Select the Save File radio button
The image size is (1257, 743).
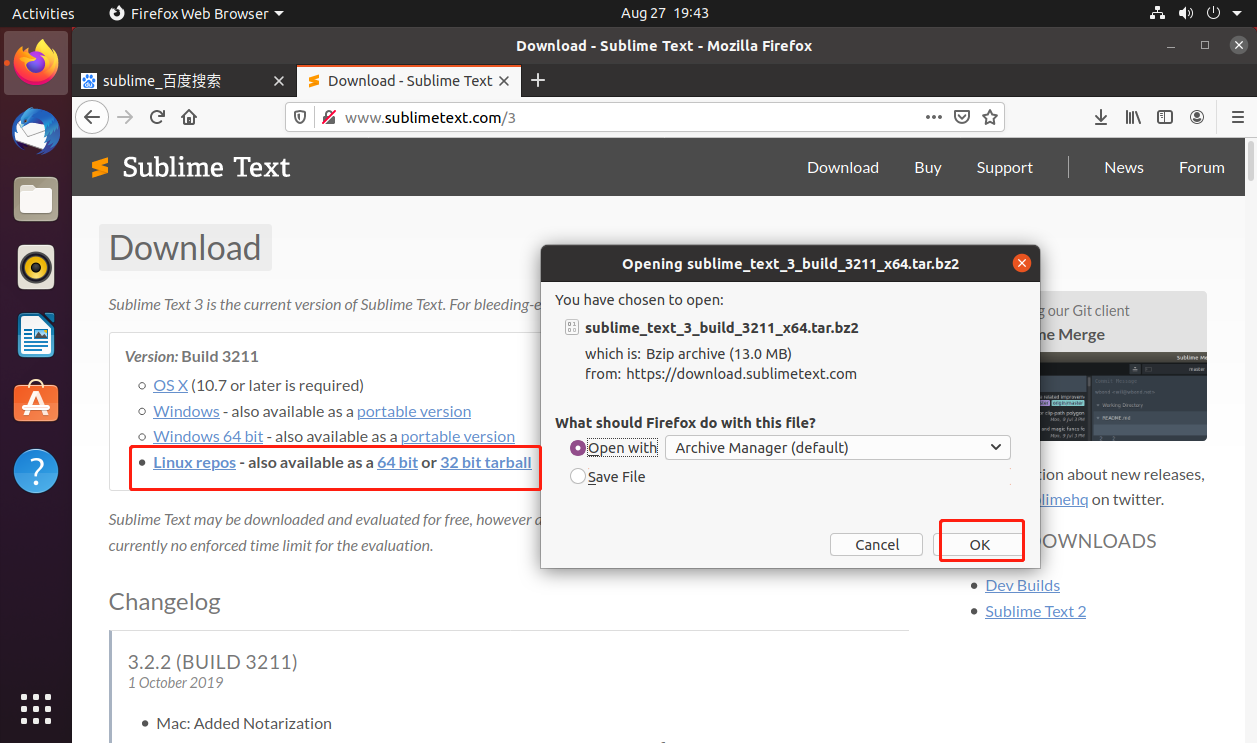click(577, 477)
